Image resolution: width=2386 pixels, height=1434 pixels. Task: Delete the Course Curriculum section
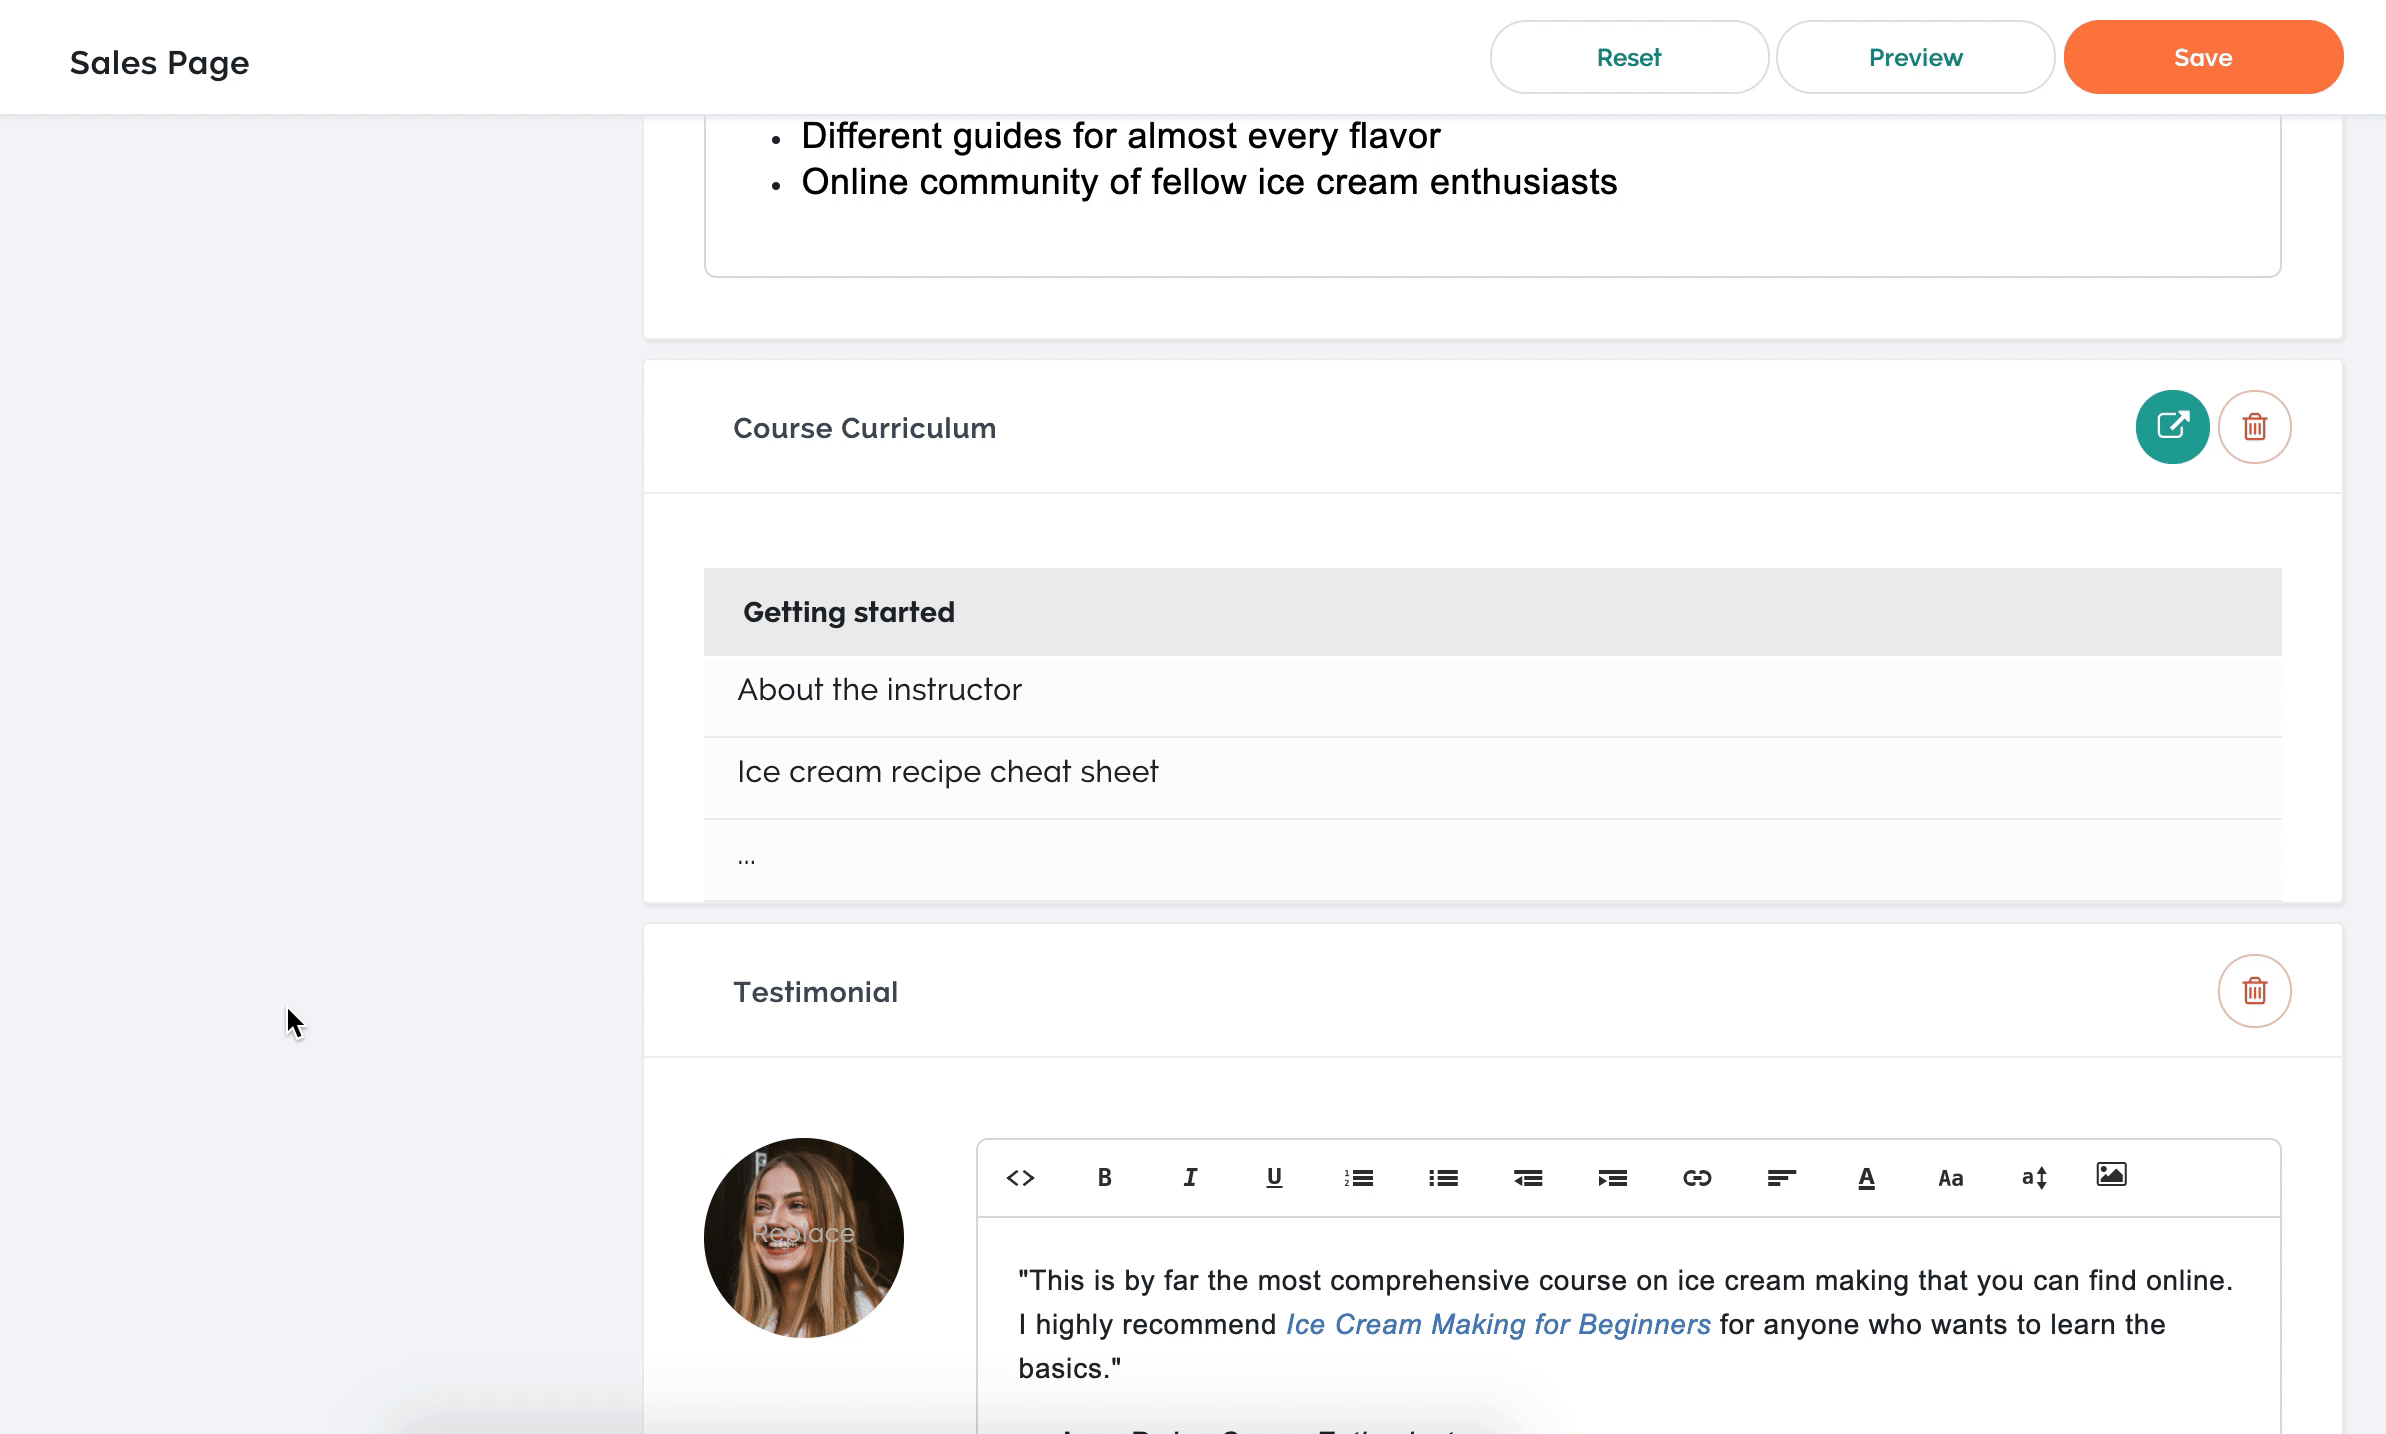(x=2255, y=427)
